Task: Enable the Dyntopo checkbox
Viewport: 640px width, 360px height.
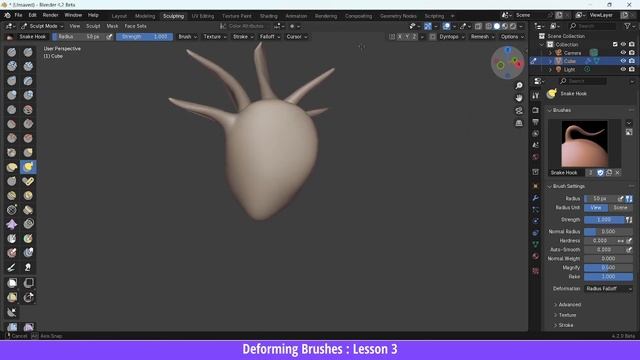Action: 432,37
